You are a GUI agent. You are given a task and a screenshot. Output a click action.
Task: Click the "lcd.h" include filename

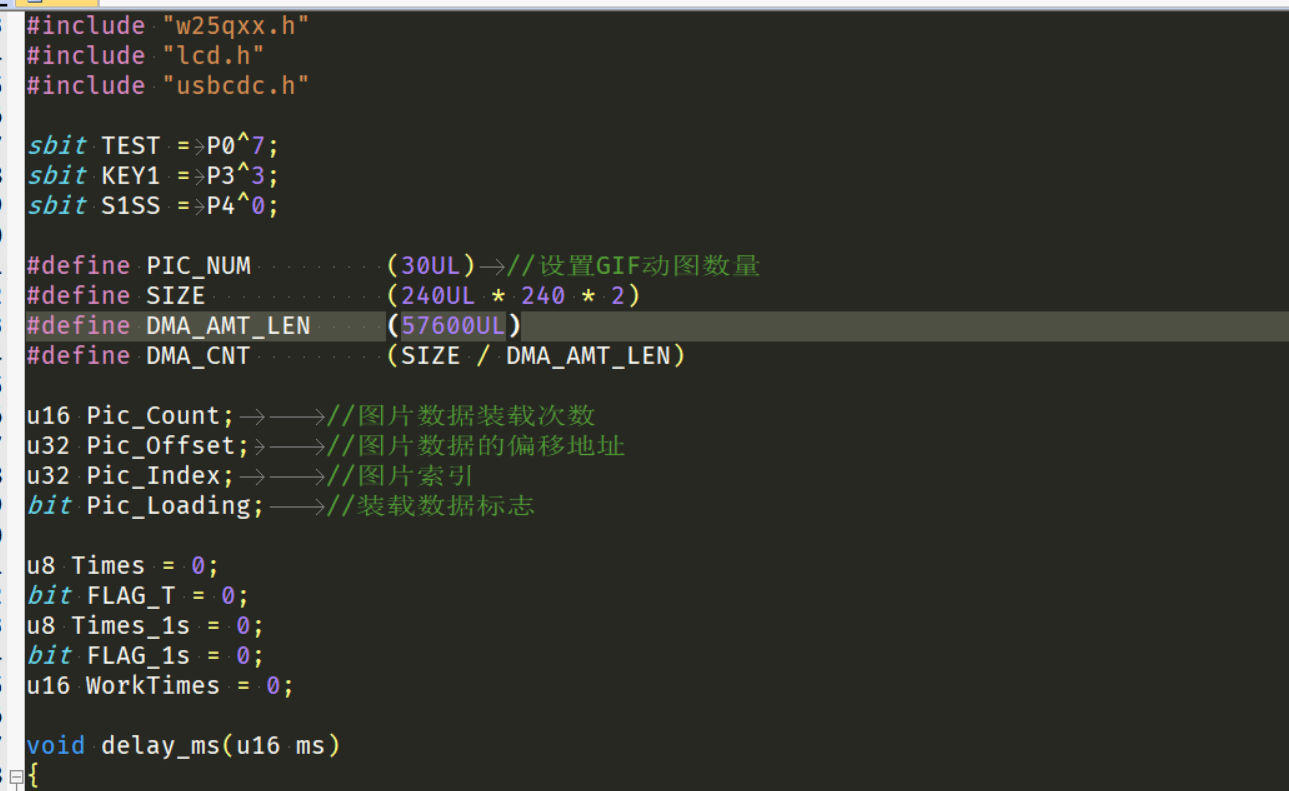(213, 56)
